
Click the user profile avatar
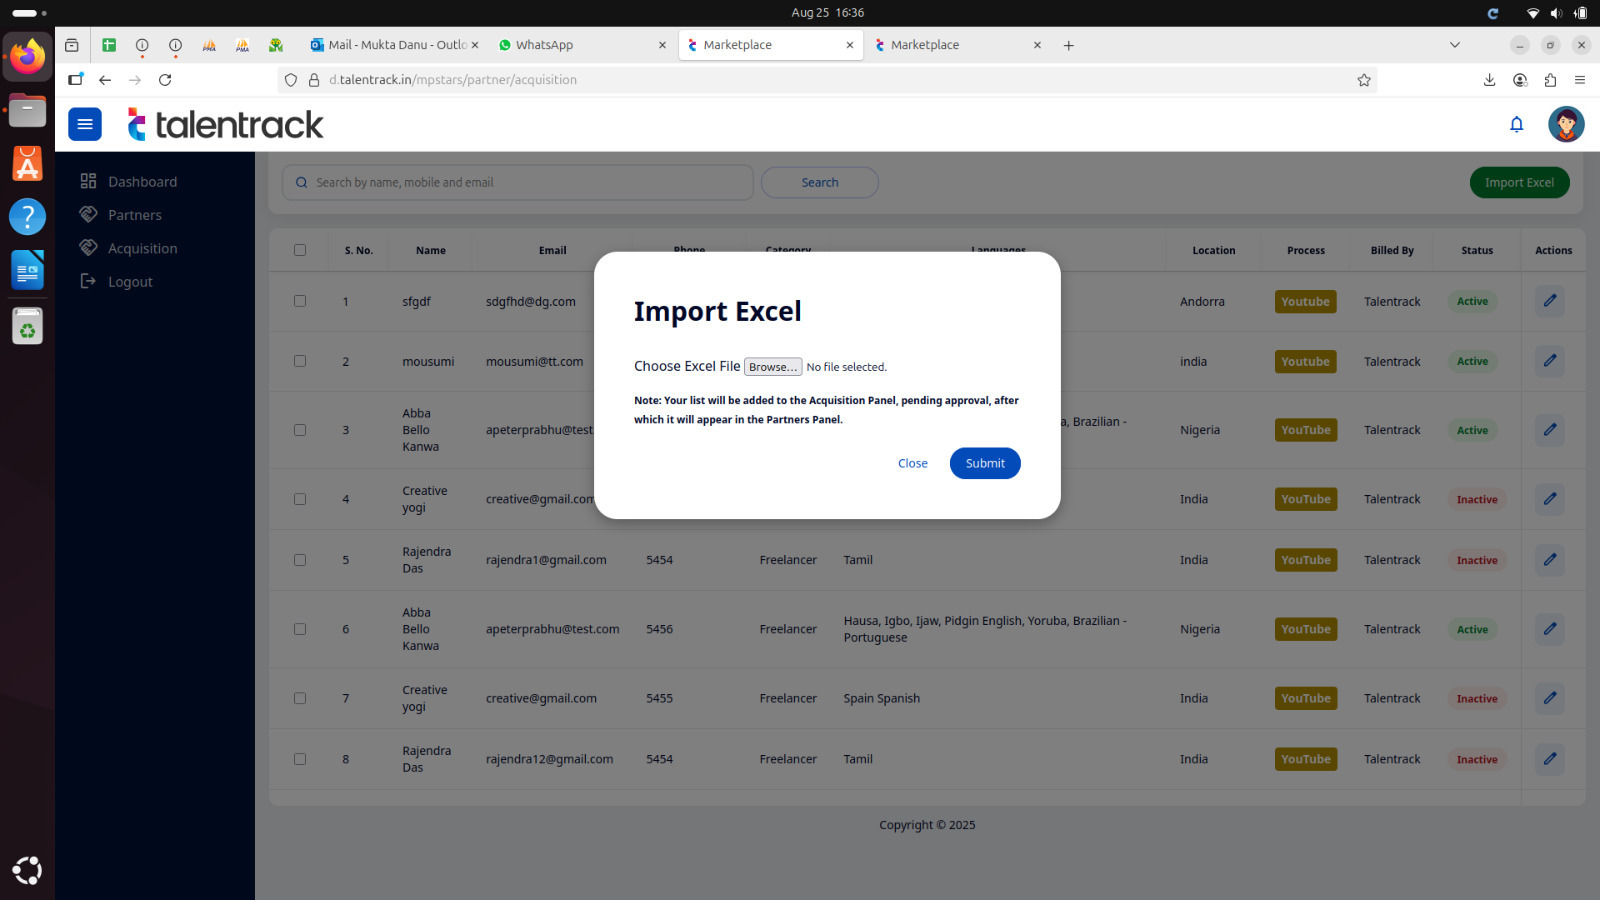click(1565, 124)
